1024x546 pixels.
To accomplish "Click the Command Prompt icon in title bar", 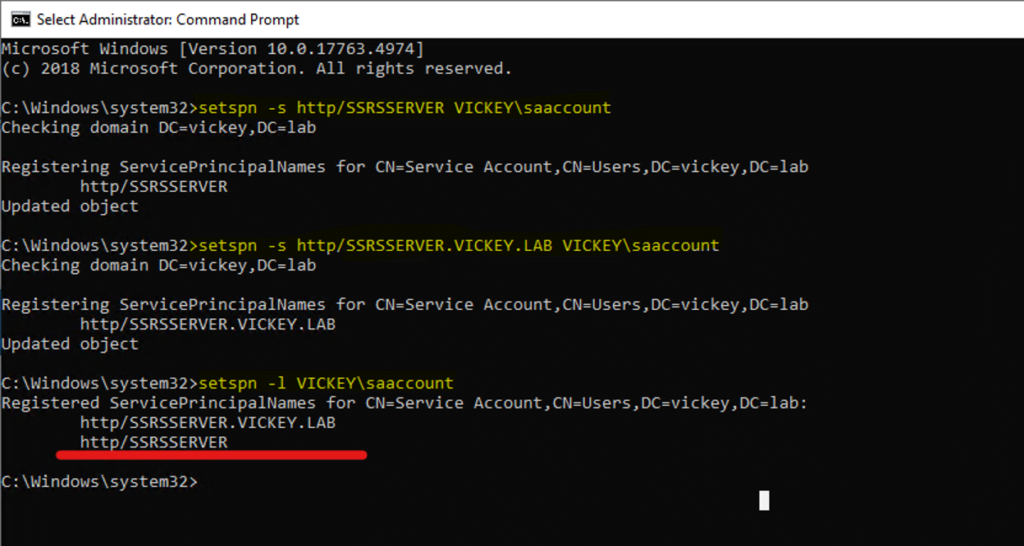I will (20, 20).
